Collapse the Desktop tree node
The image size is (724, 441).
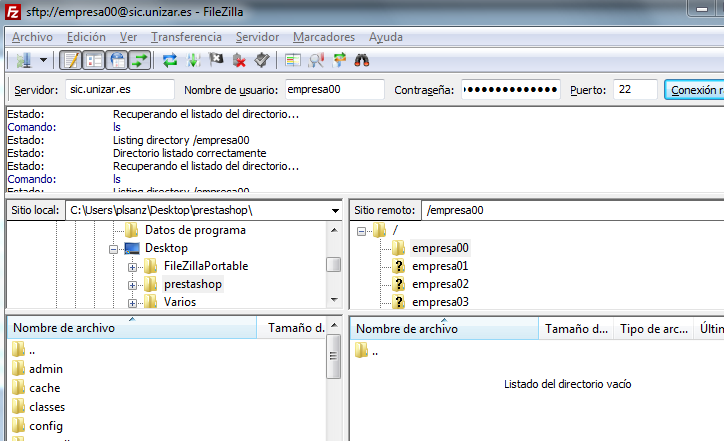(x=113, y=249)
